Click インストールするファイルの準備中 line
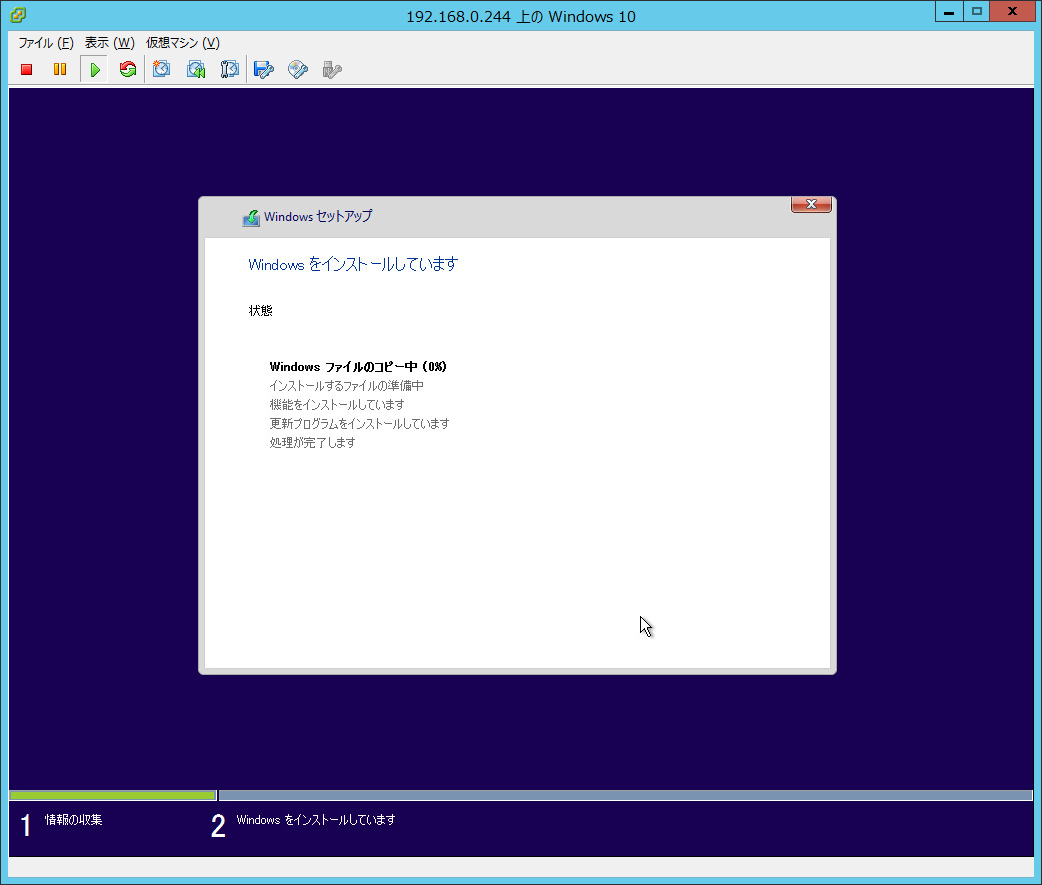1042x885 pixels. pos(346,385)
